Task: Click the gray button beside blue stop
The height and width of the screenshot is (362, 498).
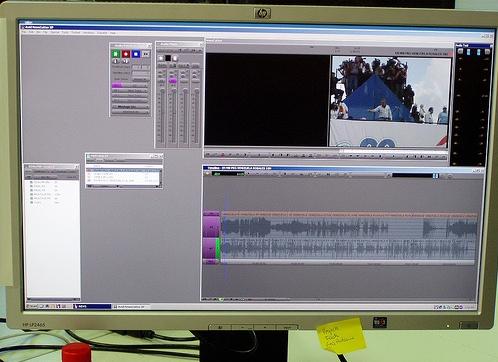Action: tap(146, 54)
